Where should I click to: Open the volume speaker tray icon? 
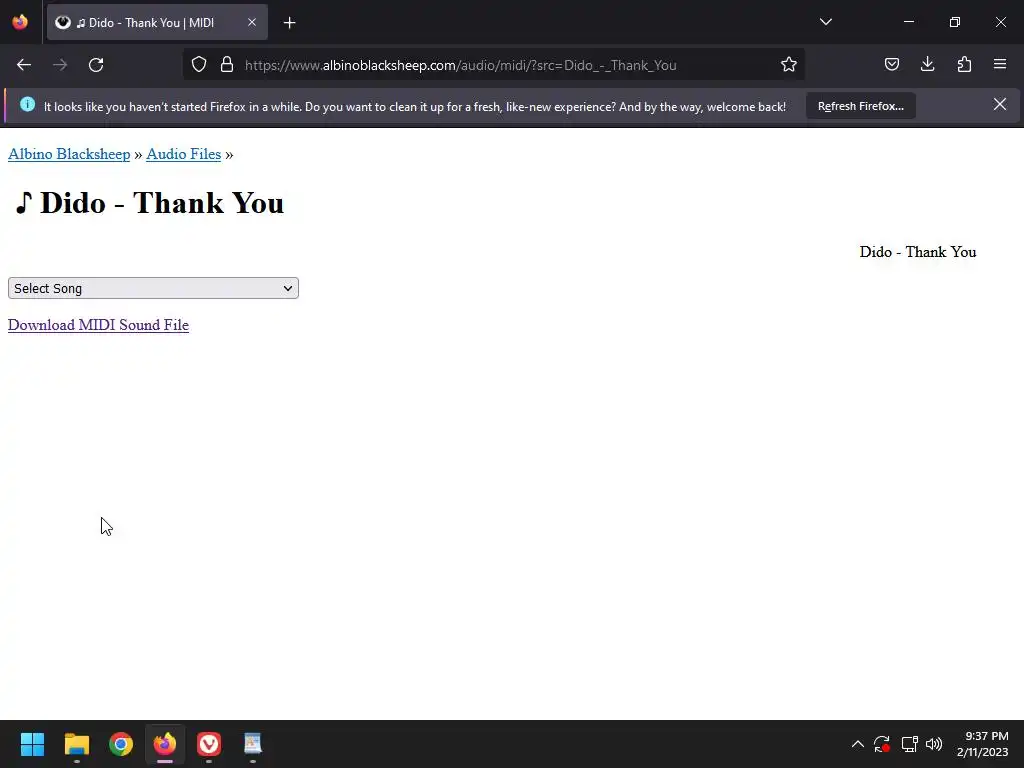pos(934,744)
